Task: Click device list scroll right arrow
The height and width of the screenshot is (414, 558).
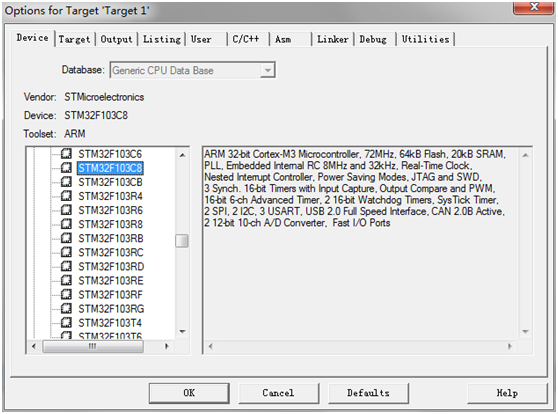Action: pyautogui.click(x=166, y=346)
